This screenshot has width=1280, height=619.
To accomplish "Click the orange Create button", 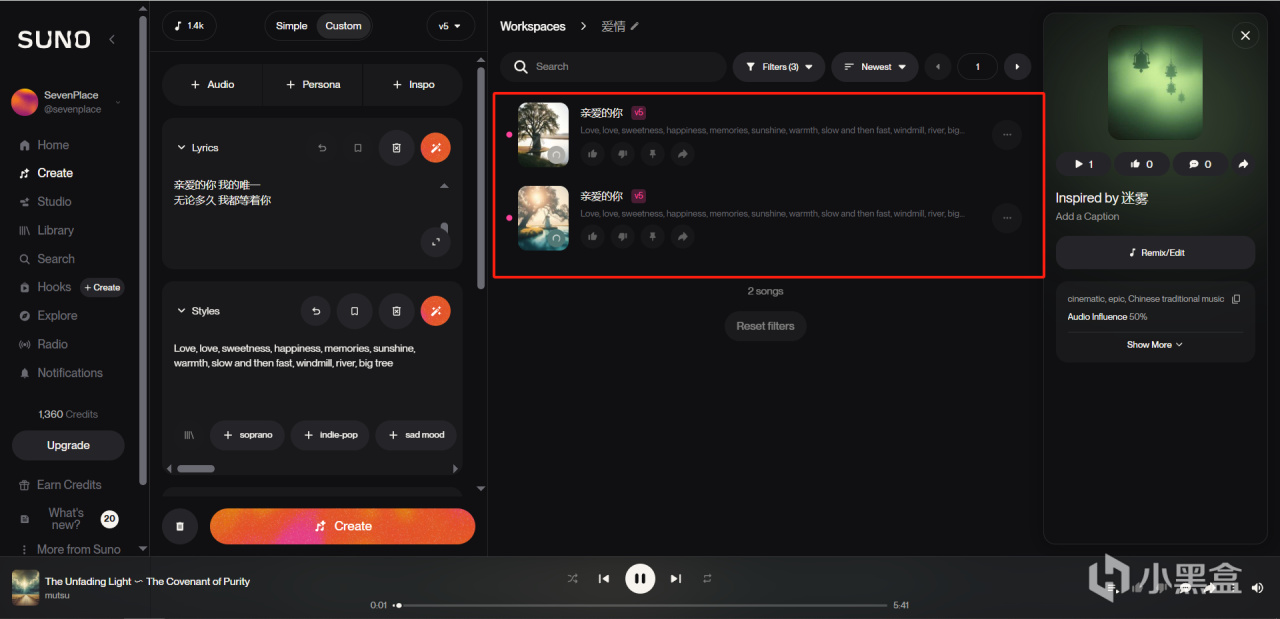I will point(342,526).
